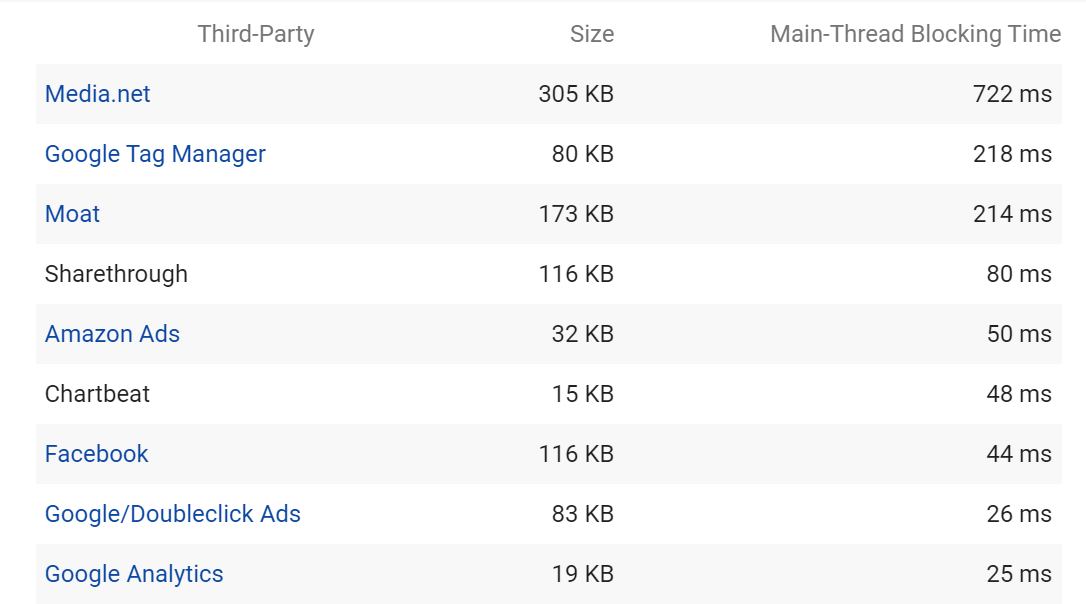Select the Third-Party column header
The width and height of the screenshot is (1086, 604).
(256, 34)
